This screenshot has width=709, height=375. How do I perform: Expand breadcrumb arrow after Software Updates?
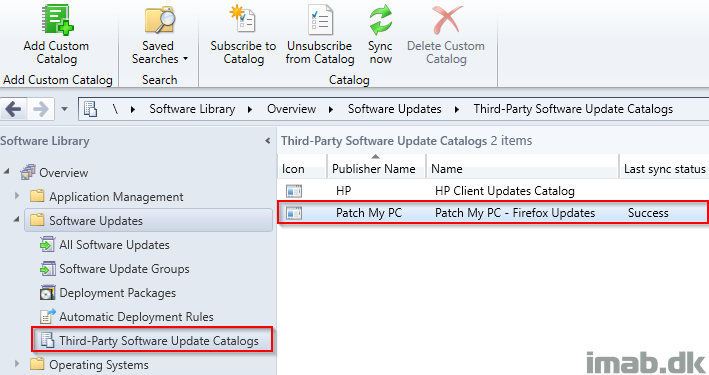(457, 109)
